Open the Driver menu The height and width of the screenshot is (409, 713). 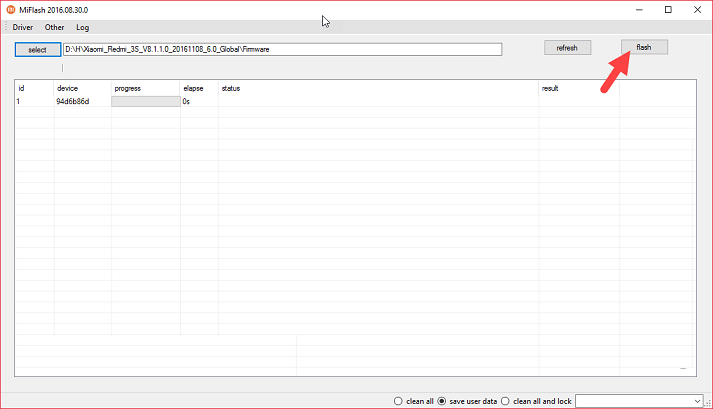(23, 27)
